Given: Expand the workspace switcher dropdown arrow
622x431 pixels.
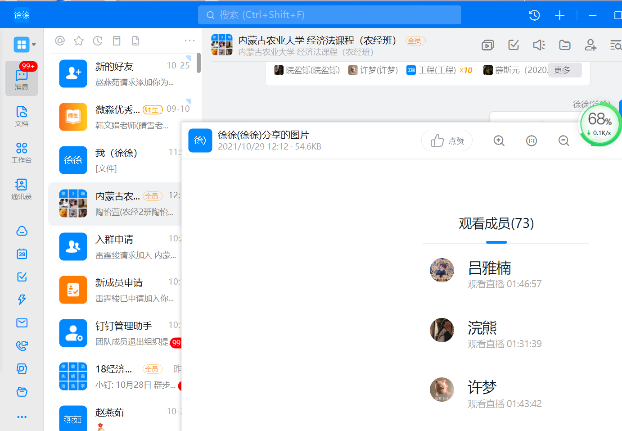Looking at the screenshot, I should coord(35,45).
